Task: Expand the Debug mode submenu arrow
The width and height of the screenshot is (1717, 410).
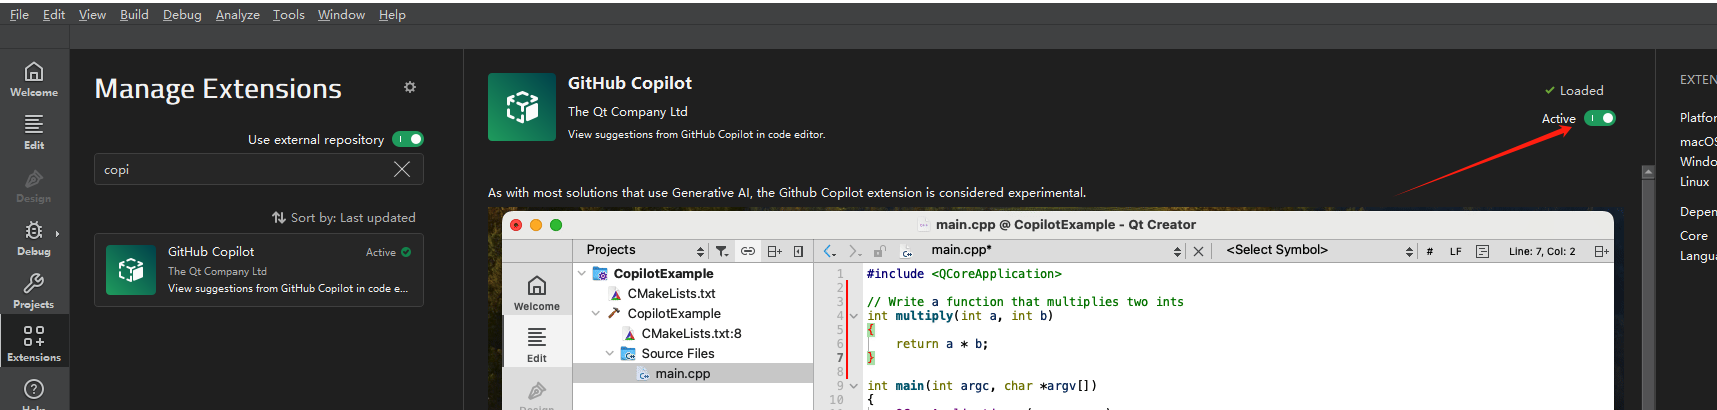Action: (x=57, y=233)
